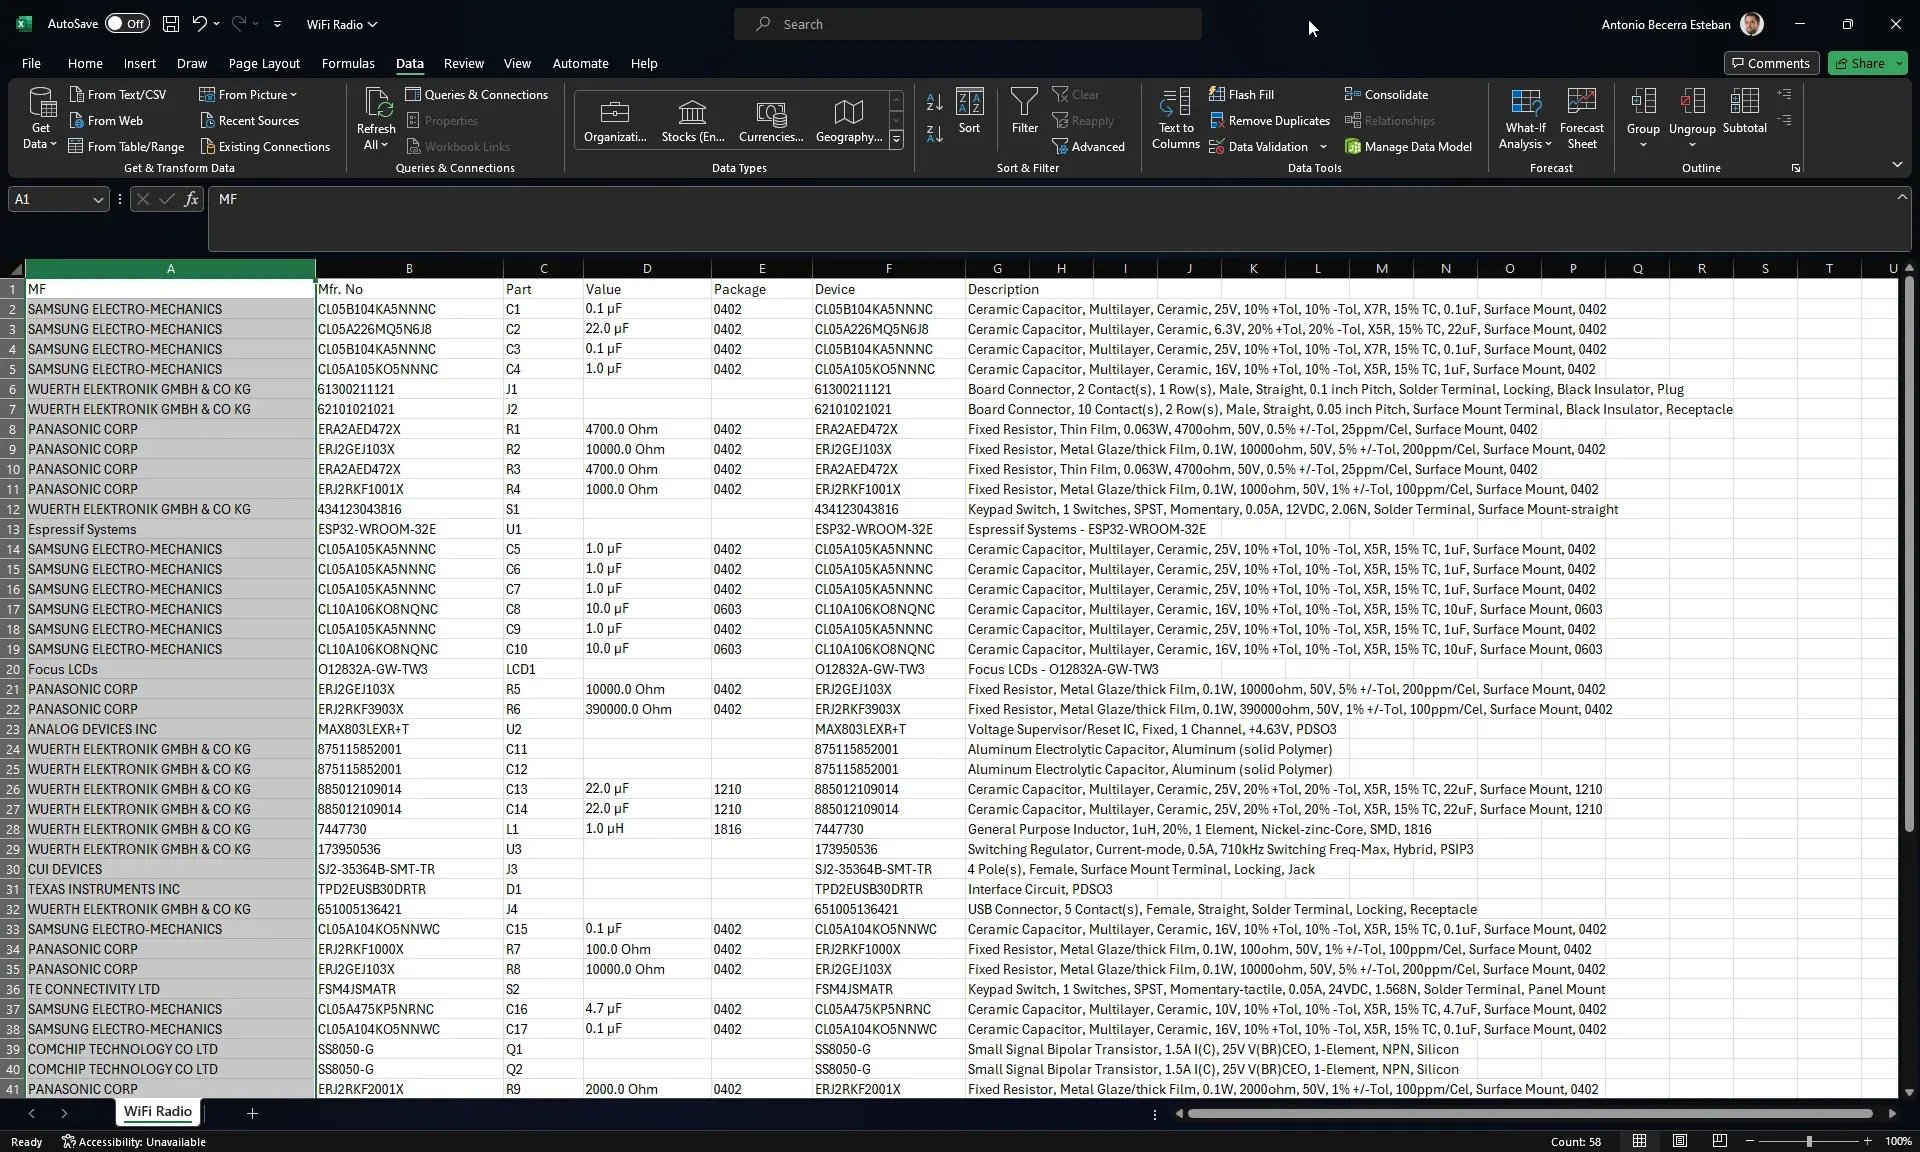This screenshot has height=1152, width=1920.
Task: Switch to the Review tab
Action: 463,63
